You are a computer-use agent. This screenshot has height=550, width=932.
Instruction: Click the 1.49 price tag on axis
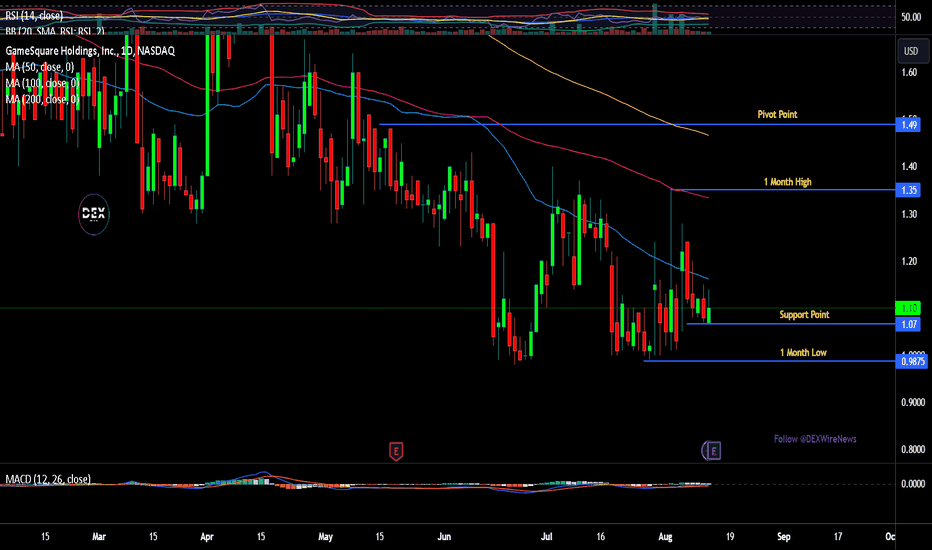pyautogui.click(x=909, y=125)
